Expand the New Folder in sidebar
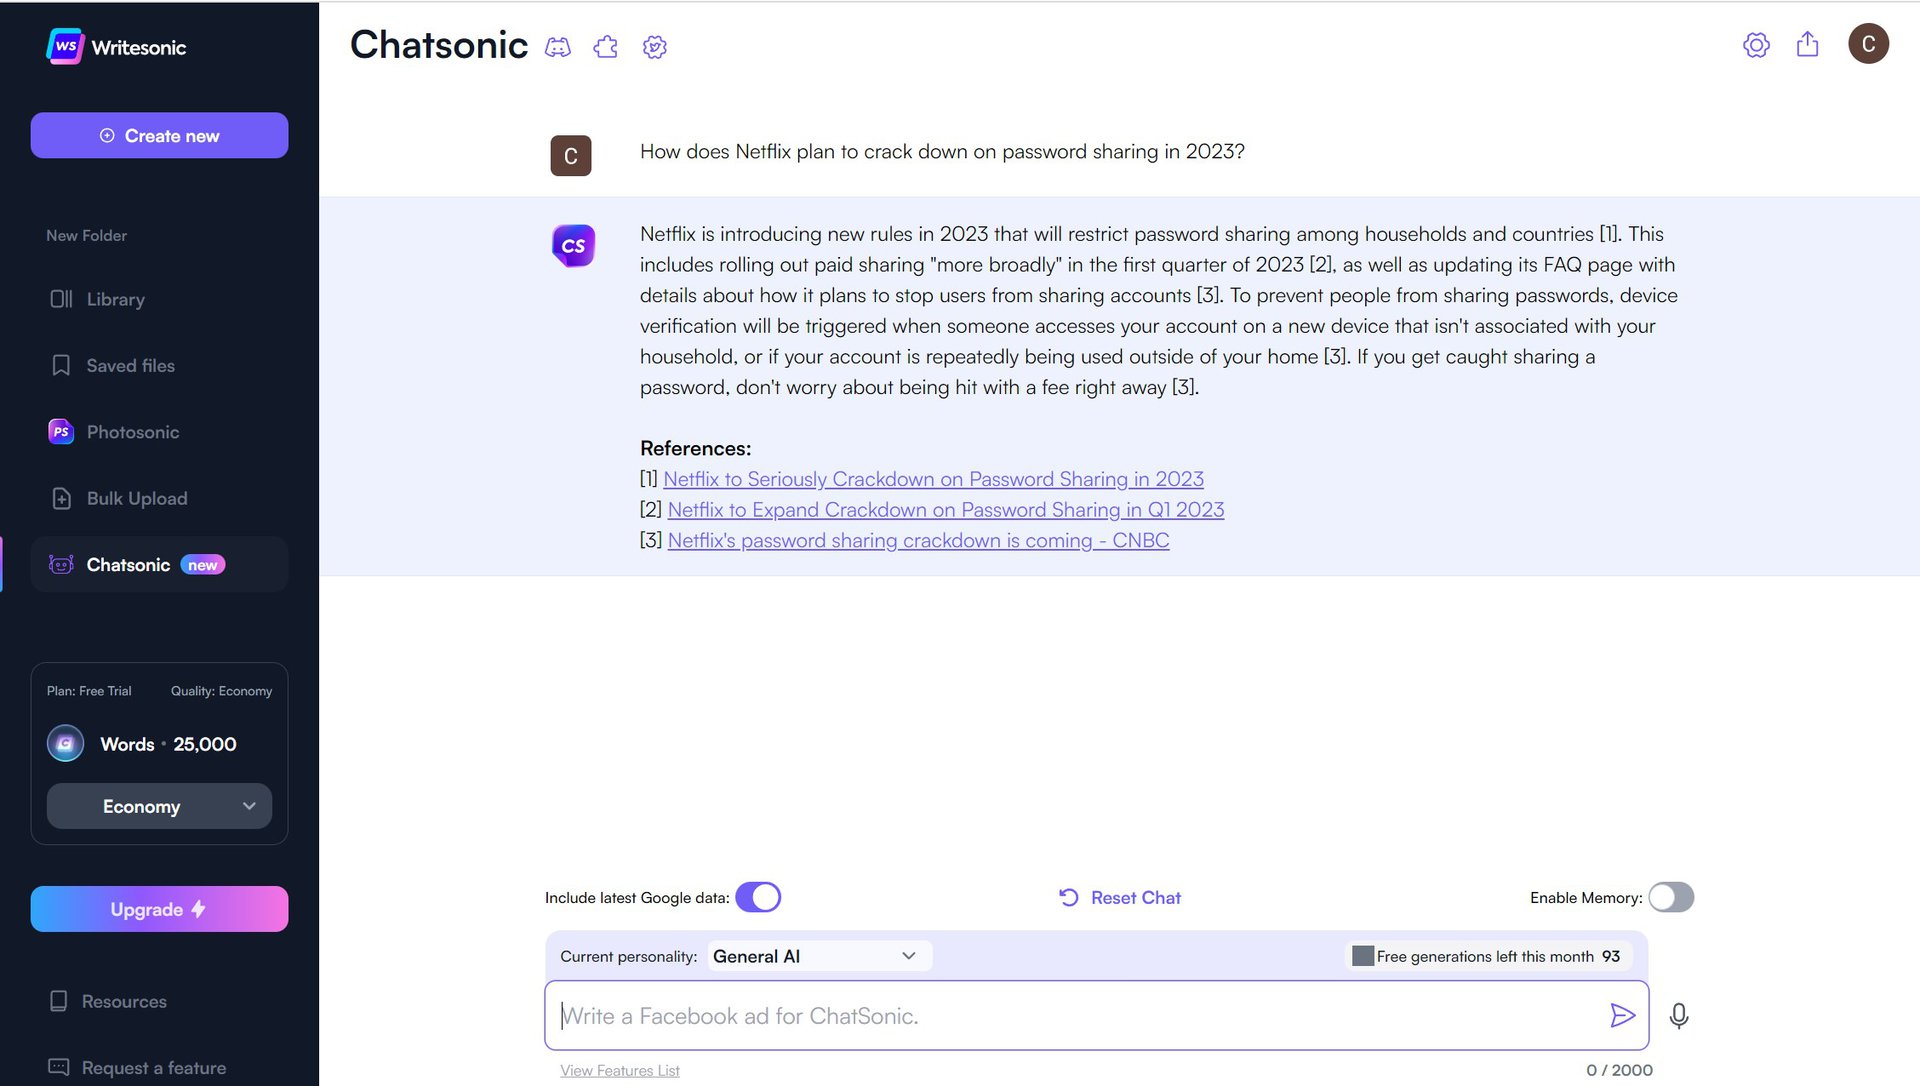The width and height of the screenshot is (1920, 1086). click(x=86, y=235)
